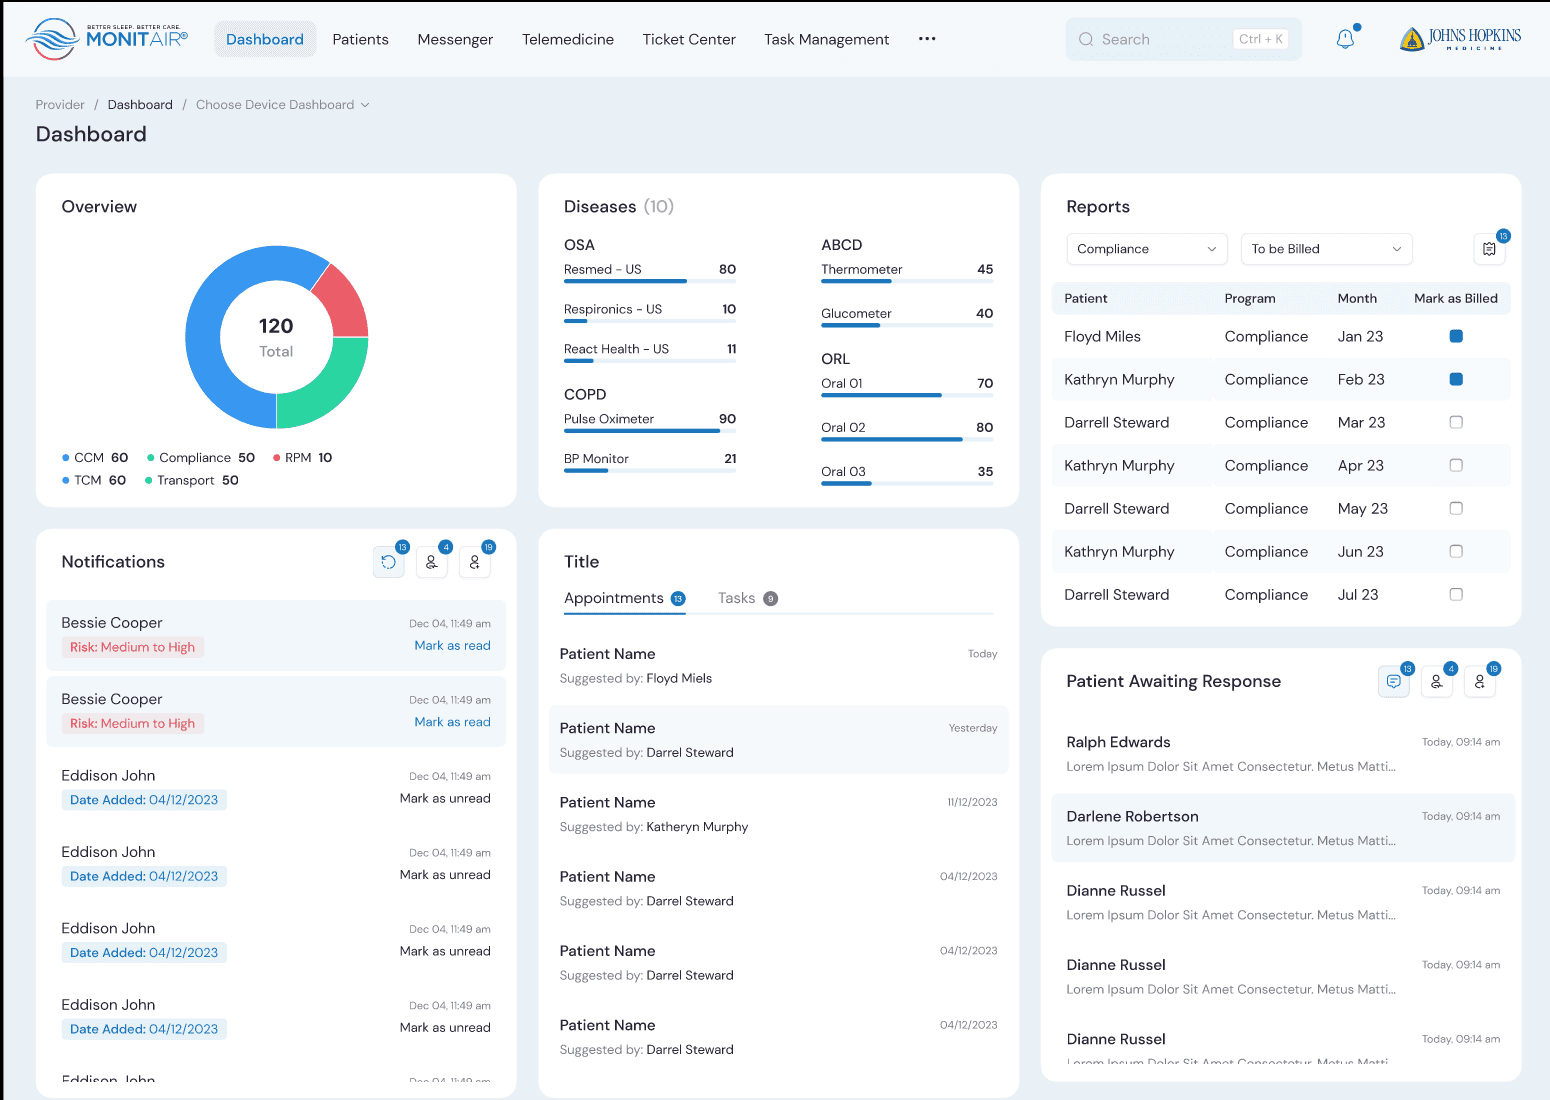Open appointment suggested by Katheryn Murphy
The height and width of the screenshot is (1100, 1550).
778,814
